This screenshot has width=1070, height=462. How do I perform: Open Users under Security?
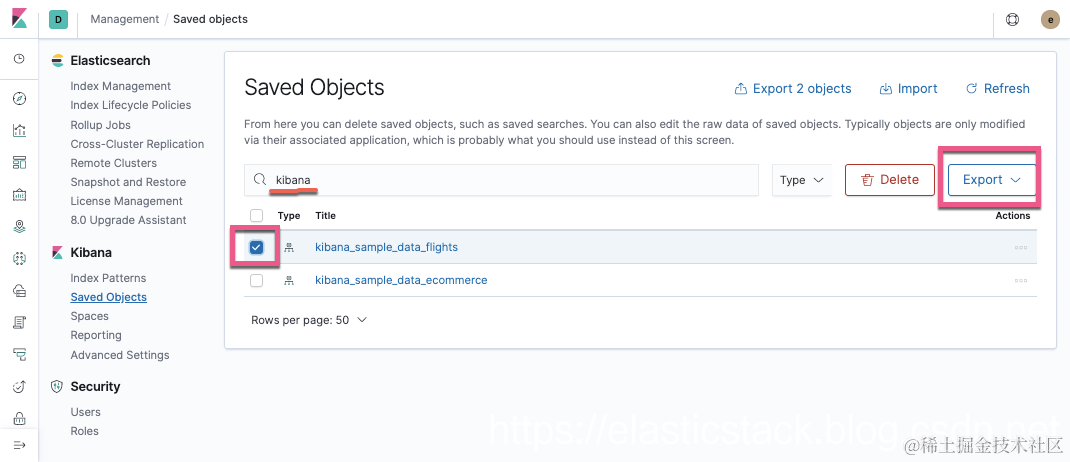(x=85, y=412)
